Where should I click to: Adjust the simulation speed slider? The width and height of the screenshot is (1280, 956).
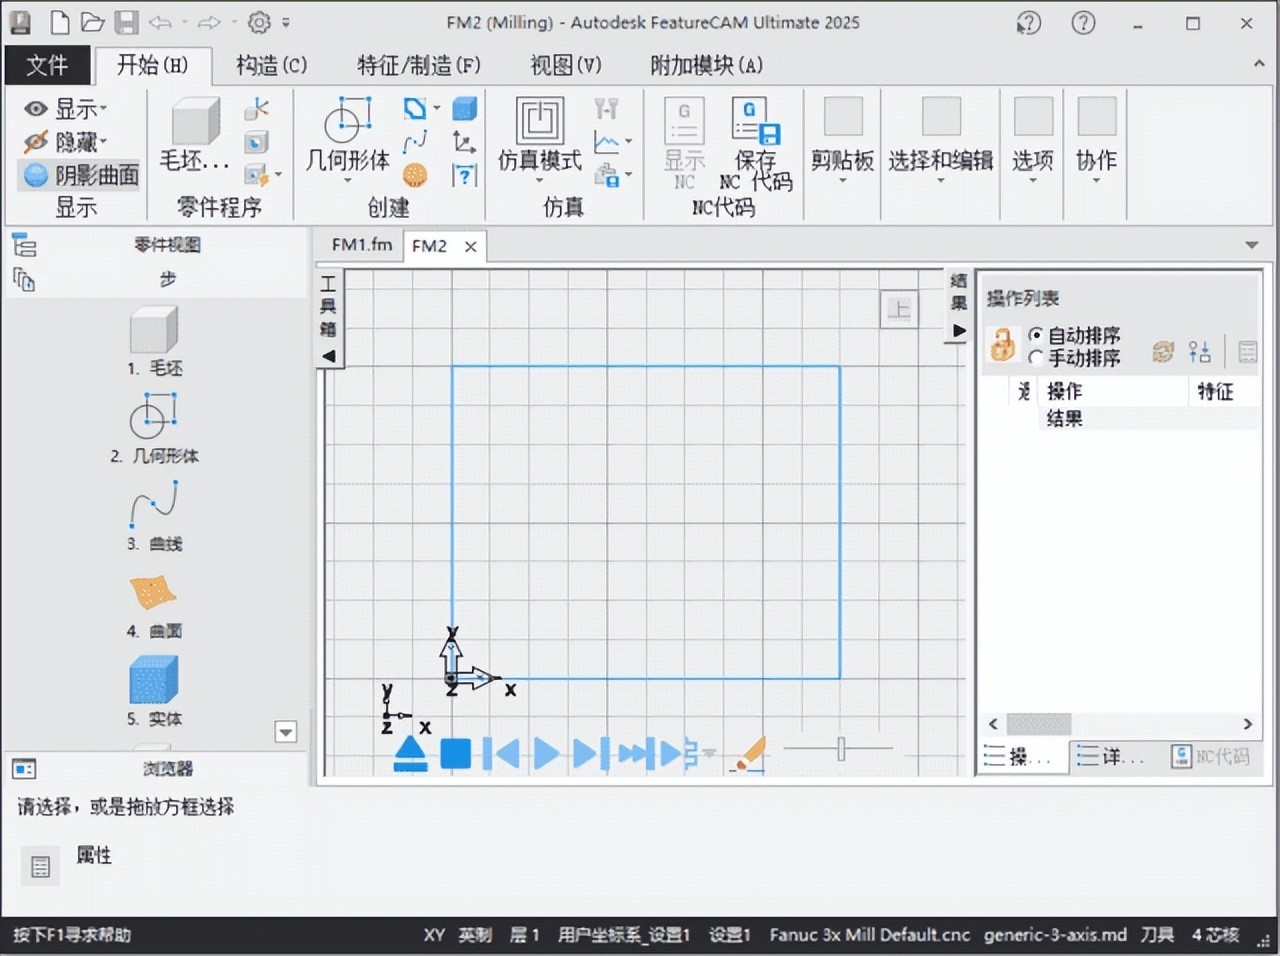pos(841,748)
